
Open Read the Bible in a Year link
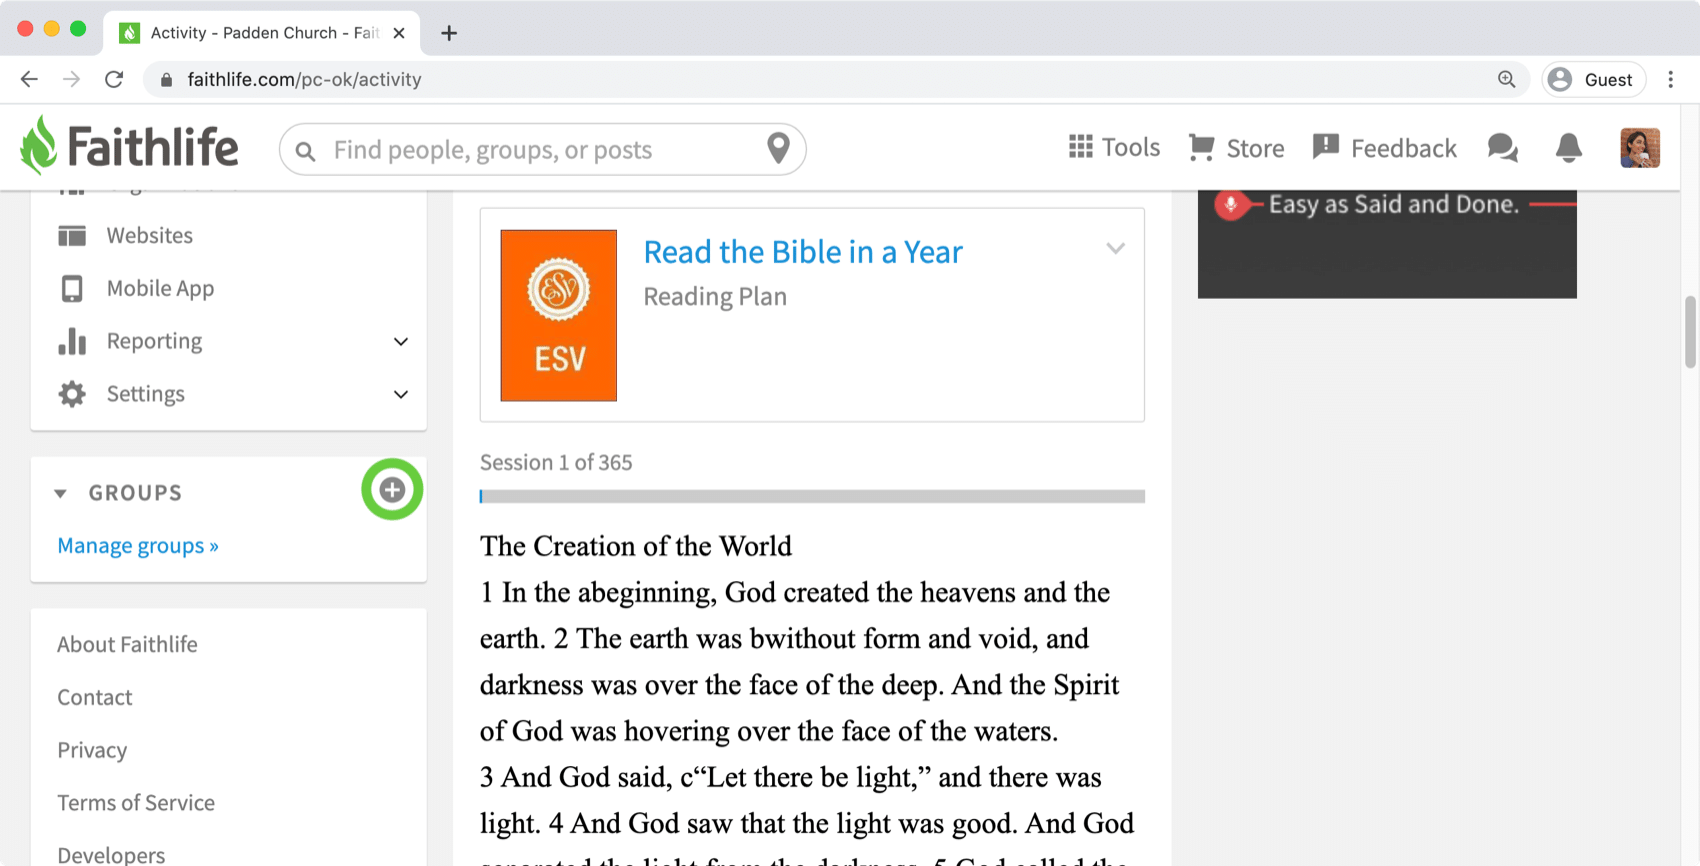[803, 252]
